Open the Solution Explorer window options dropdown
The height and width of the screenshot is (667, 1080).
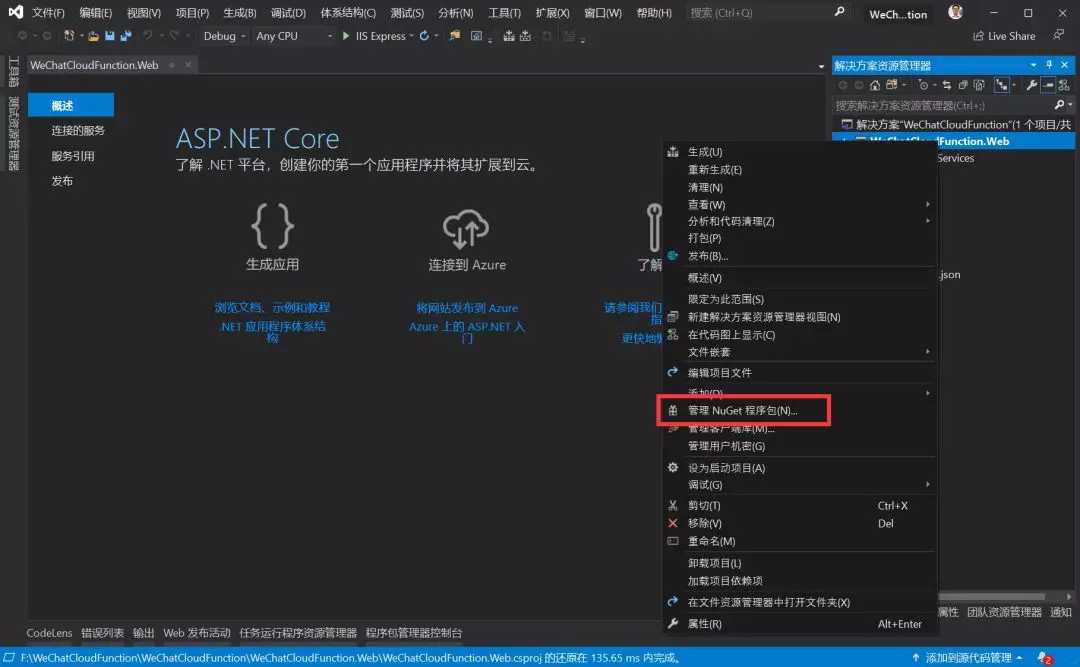tap(1033, 65)
